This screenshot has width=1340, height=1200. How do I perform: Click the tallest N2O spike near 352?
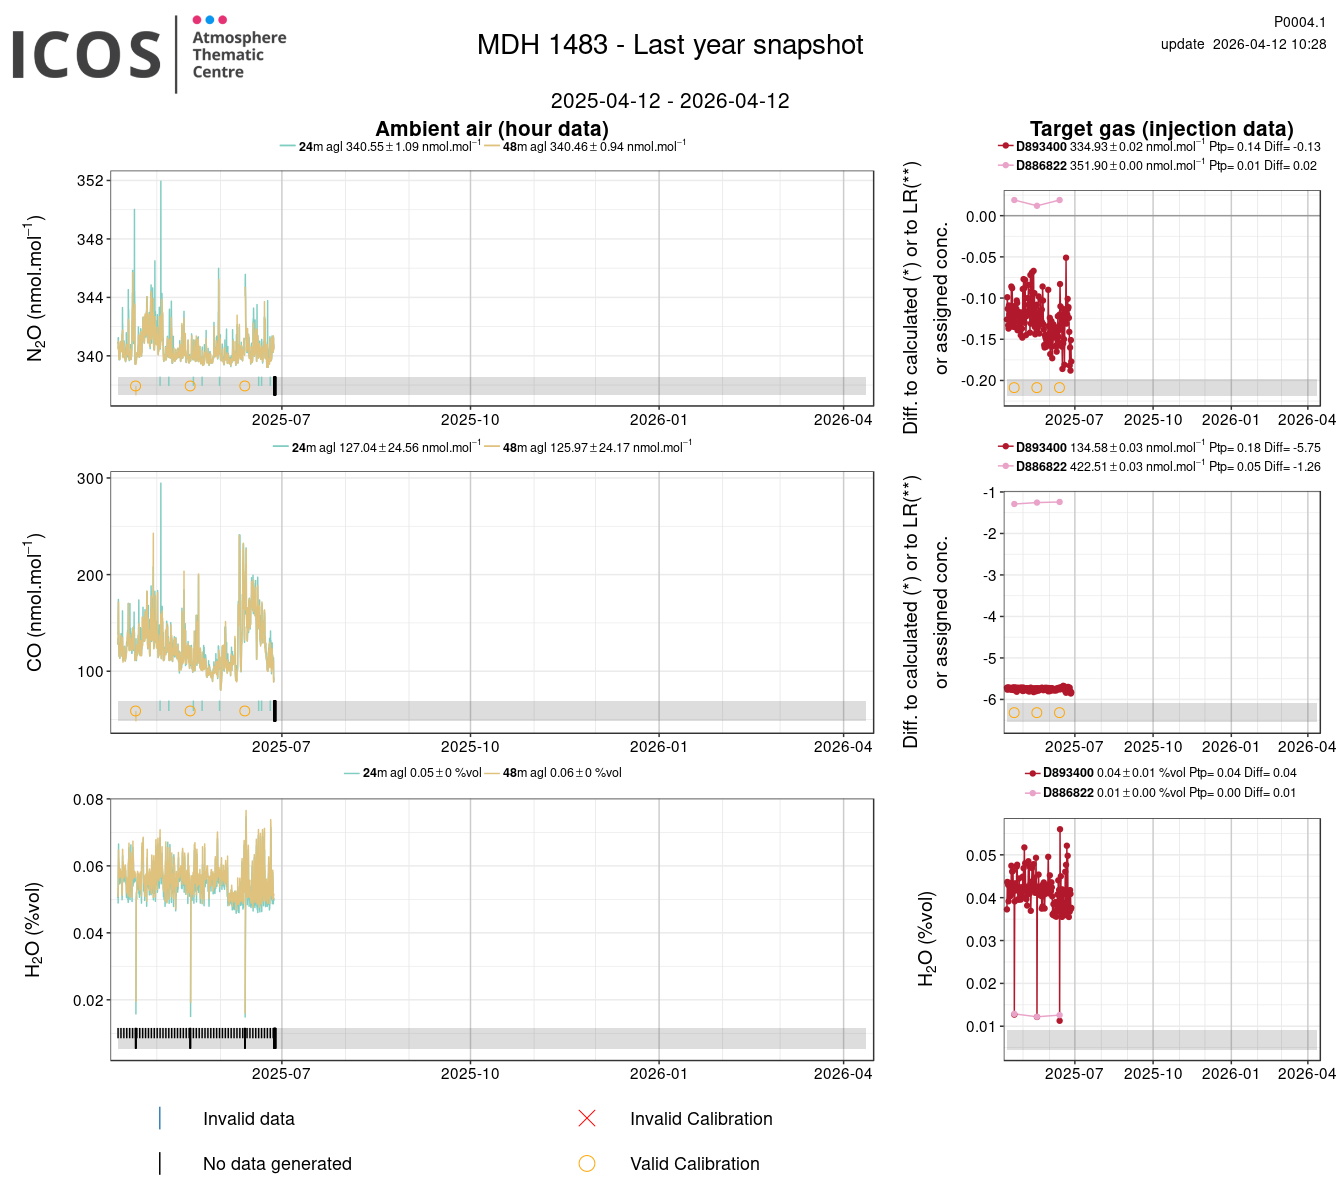[x=160, y=183]
